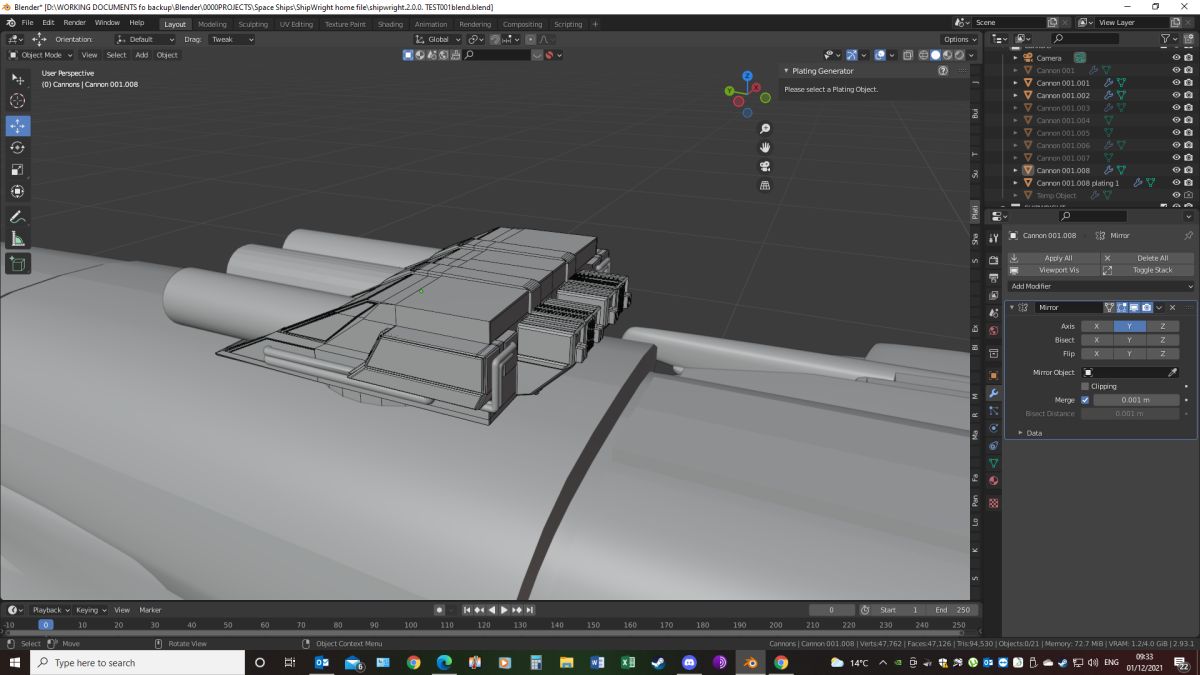Open the Options dropdown
Image resolution: width=1200 pixels, height=675 pixels.
coord(959,39)
